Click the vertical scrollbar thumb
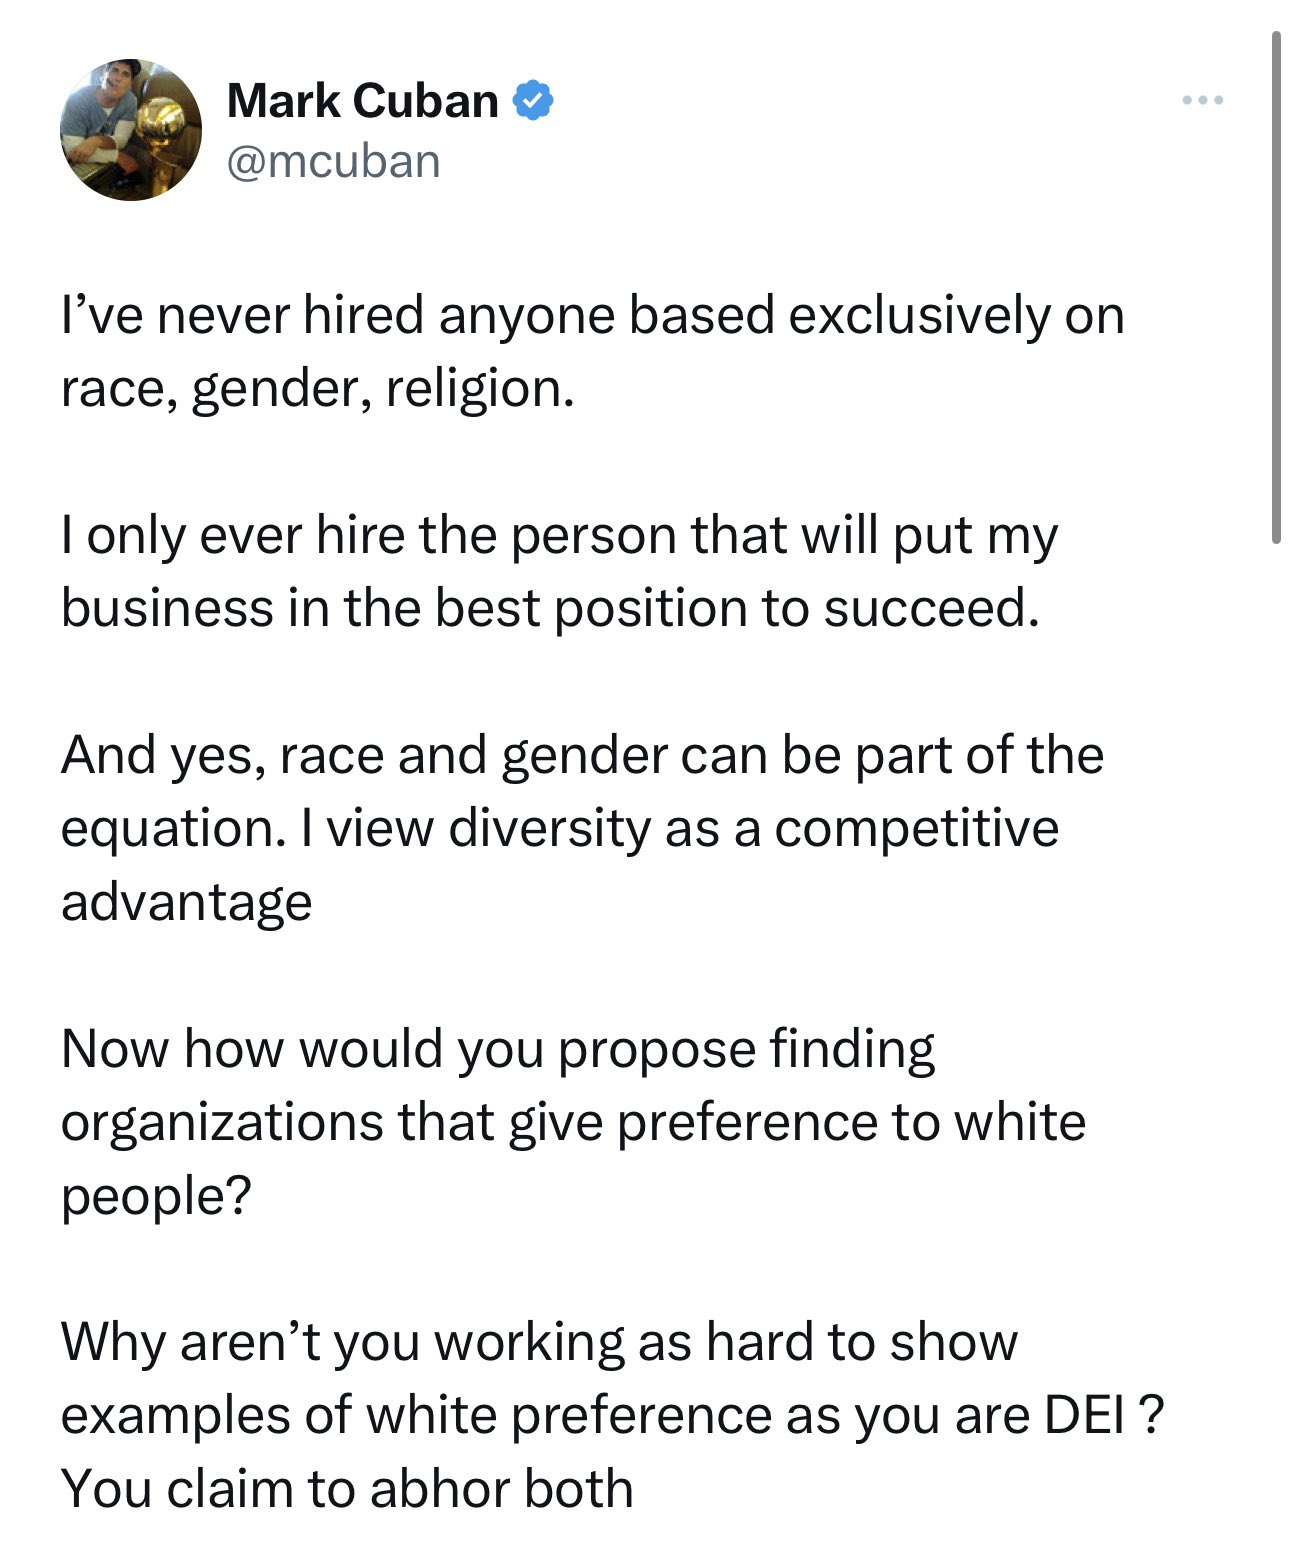 [1276, 288]
